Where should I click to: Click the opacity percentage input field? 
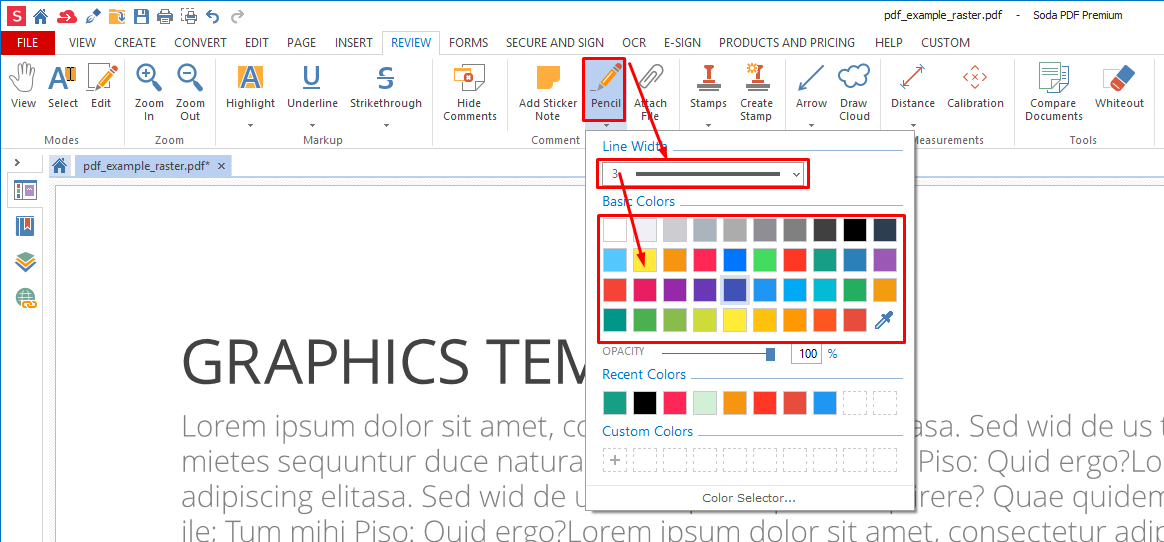(x=807, y=354)
